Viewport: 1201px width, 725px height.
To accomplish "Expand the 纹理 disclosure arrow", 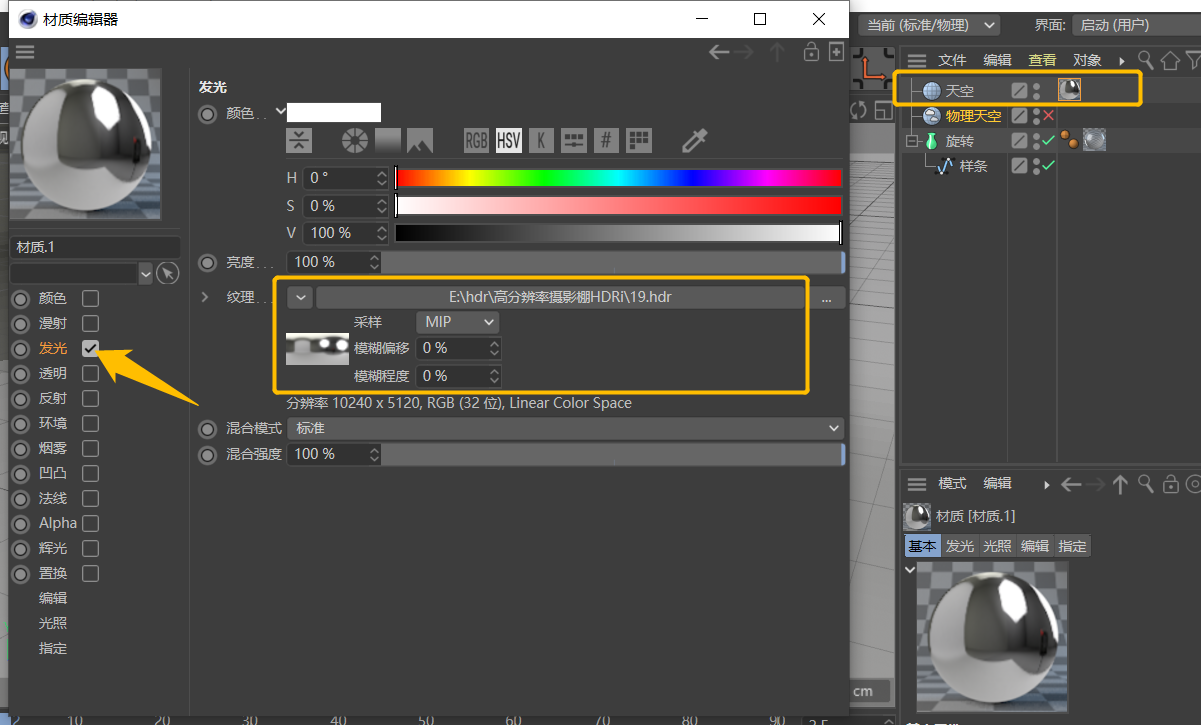I will coord(205,297).
